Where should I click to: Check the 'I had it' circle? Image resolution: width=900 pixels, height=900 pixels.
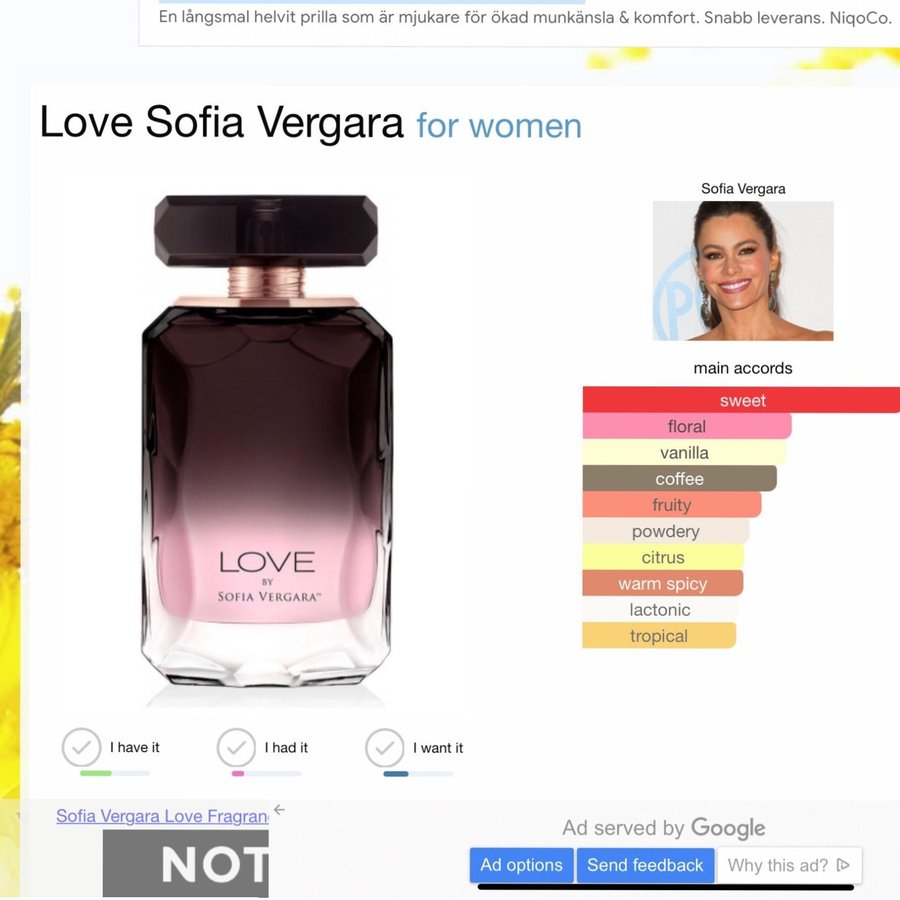[236, 747]
